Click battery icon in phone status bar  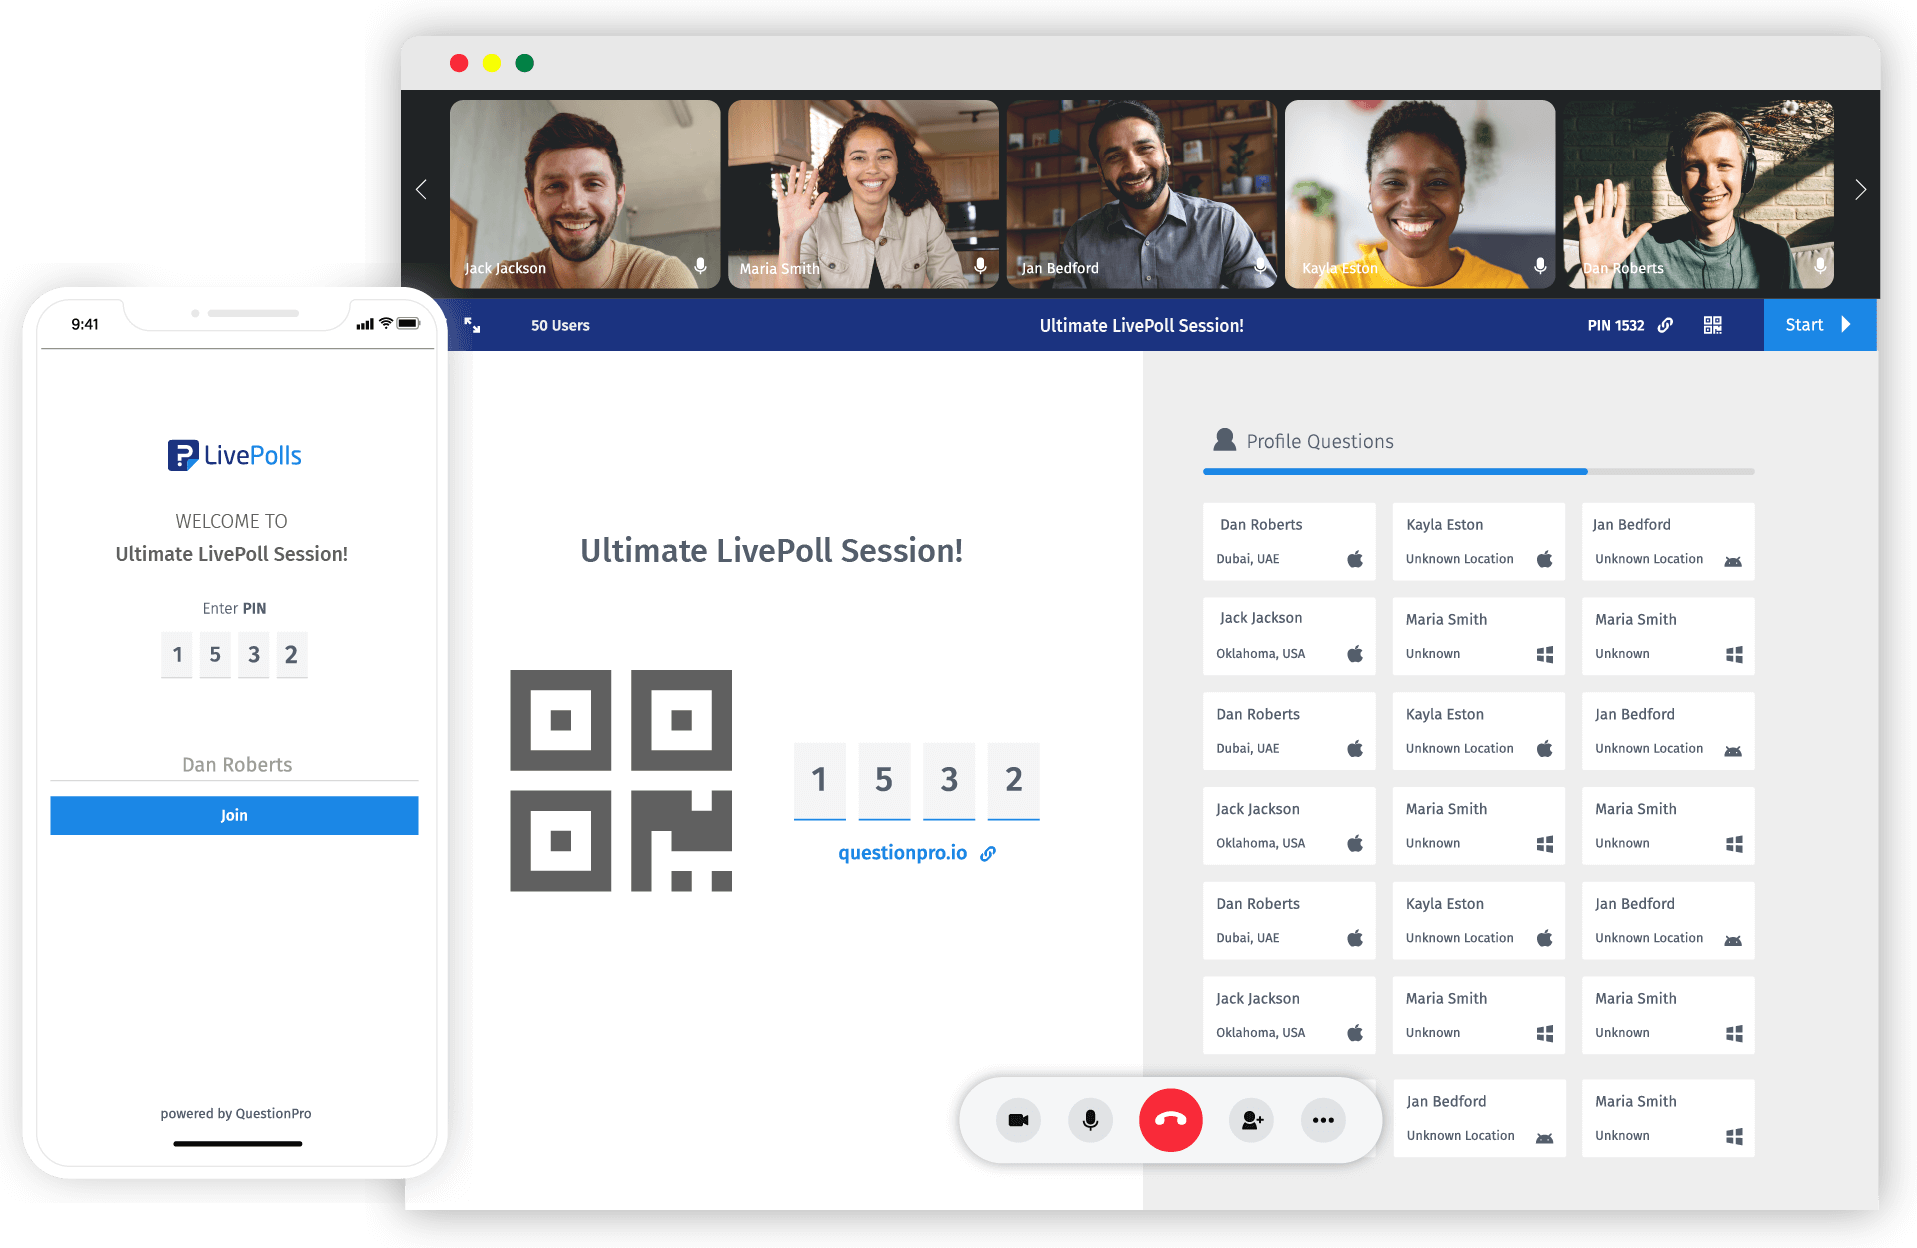pos(409,324)
